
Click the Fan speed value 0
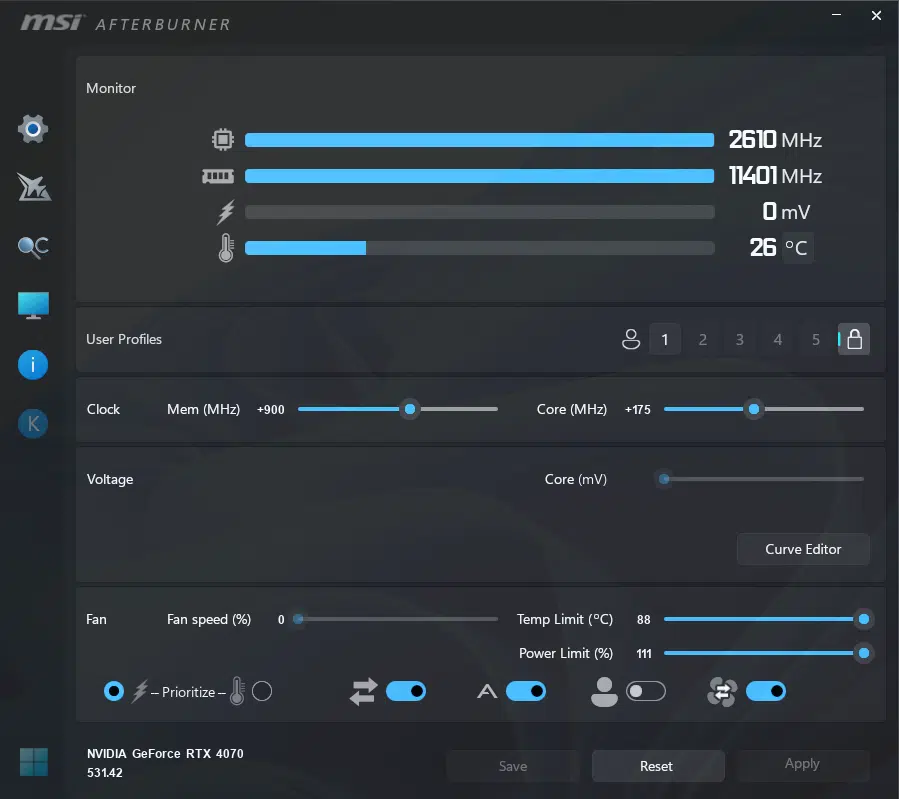tap(281, 620)
